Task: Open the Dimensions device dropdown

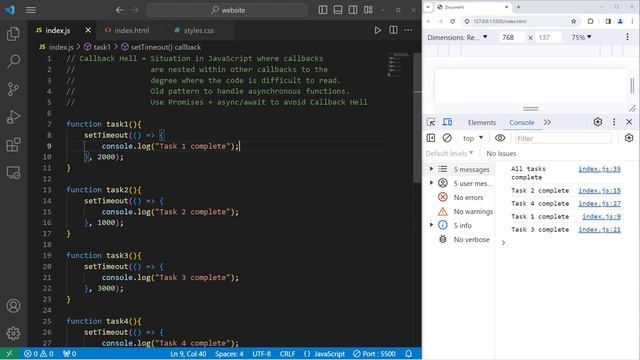Action: coord(457,37)
